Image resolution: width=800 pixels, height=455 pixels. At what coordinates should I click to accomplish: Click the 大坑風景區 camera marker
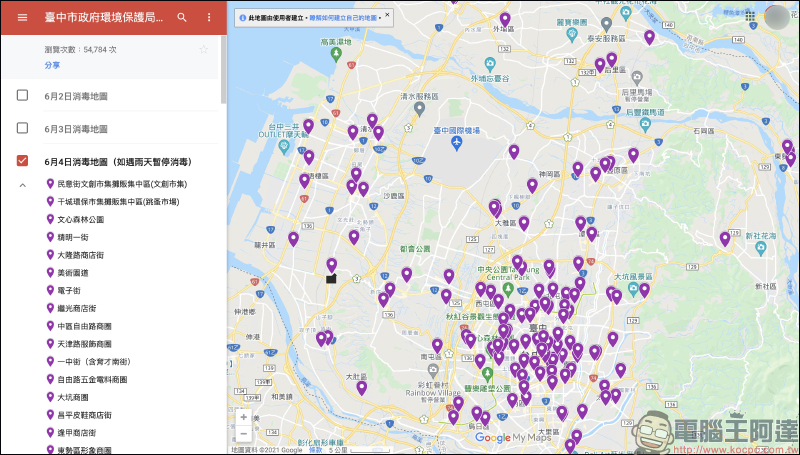point(633,290)
